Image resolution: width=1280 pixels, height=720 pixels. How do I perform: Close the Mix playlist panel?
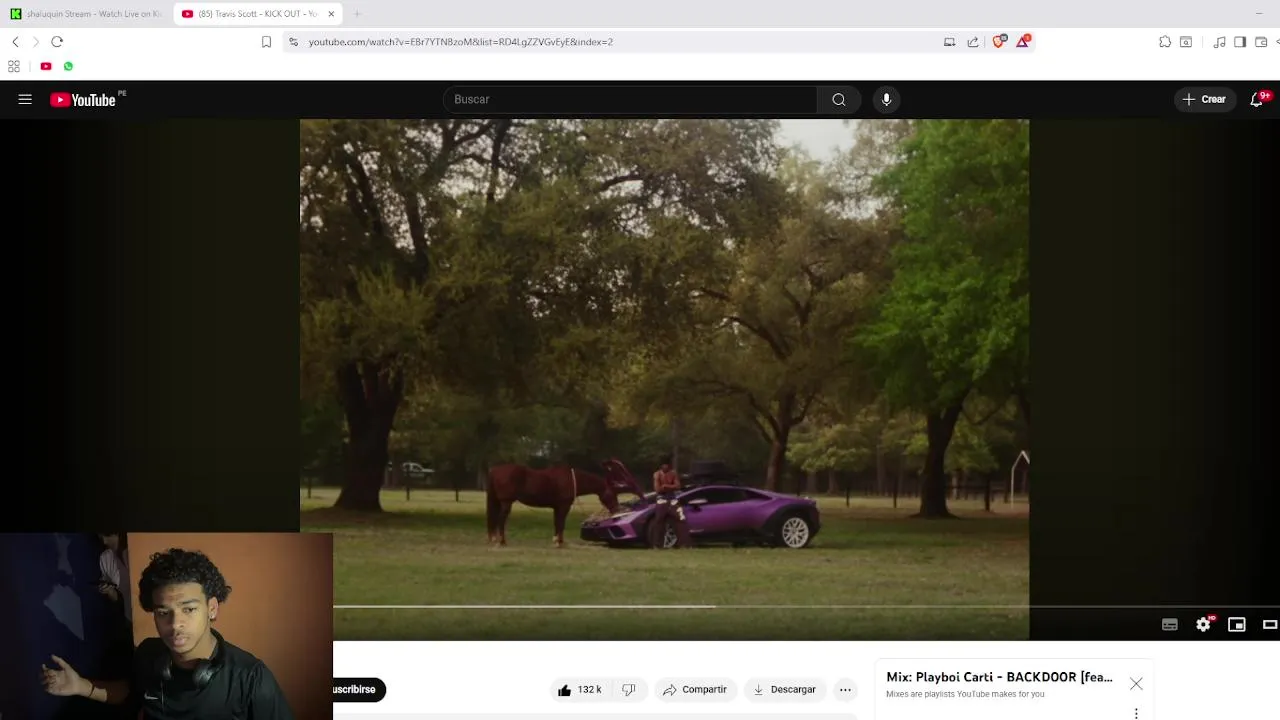(1136, 684)
